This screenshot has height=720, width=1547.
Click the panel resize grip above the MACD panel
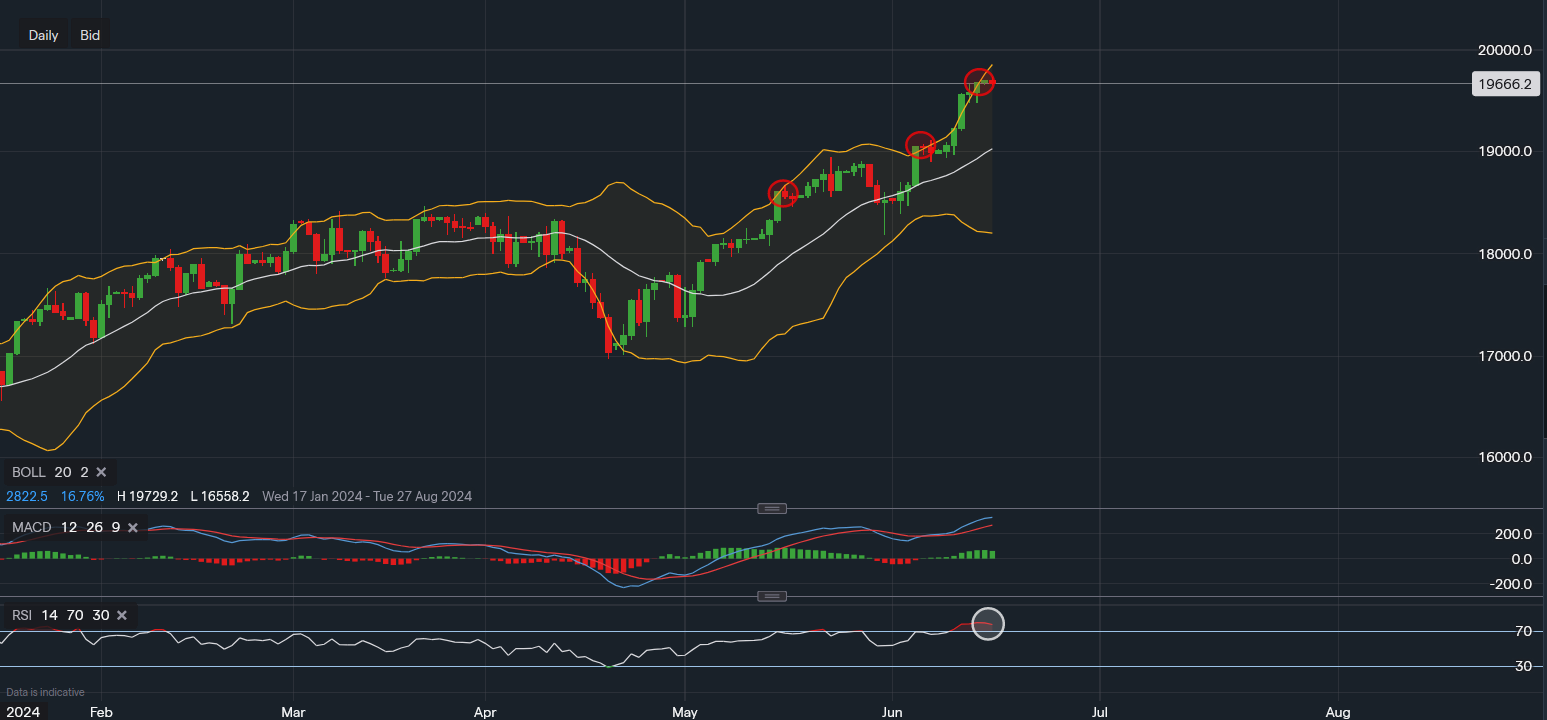point(771,508)
